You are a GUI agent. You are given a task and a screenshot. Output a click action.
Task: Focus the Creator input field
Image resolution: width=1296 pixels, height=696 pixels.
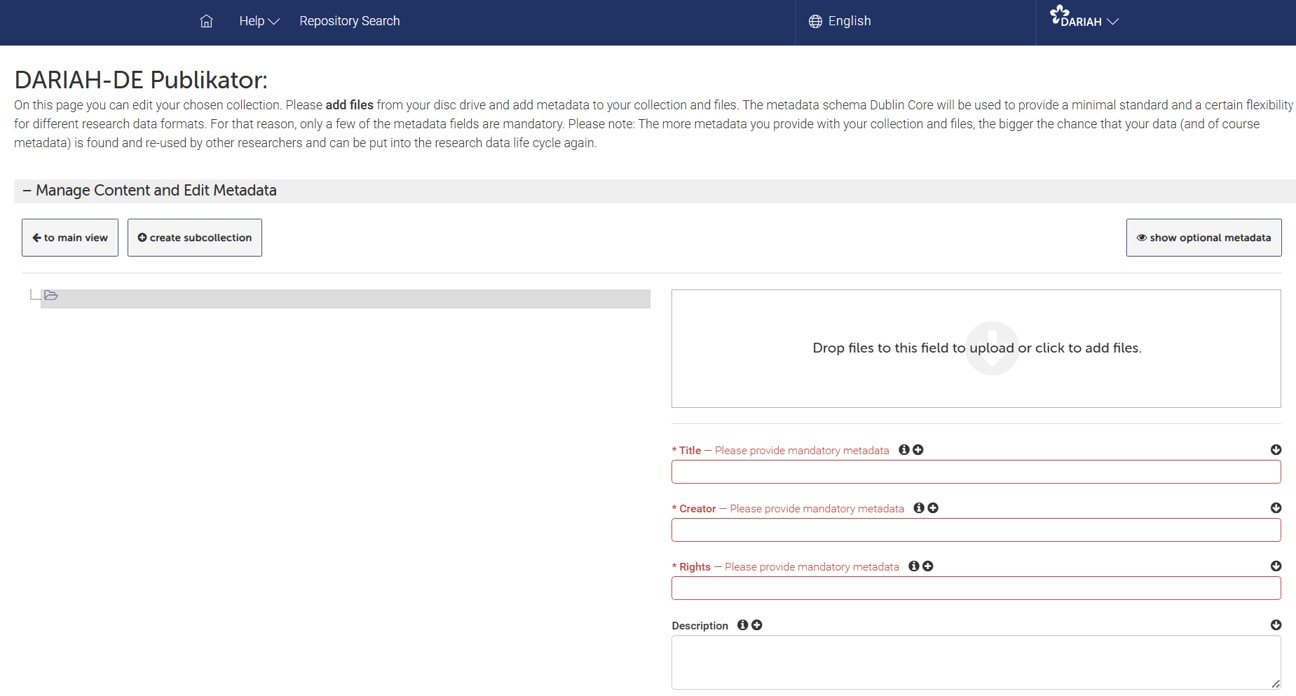(x=976, y=530)
